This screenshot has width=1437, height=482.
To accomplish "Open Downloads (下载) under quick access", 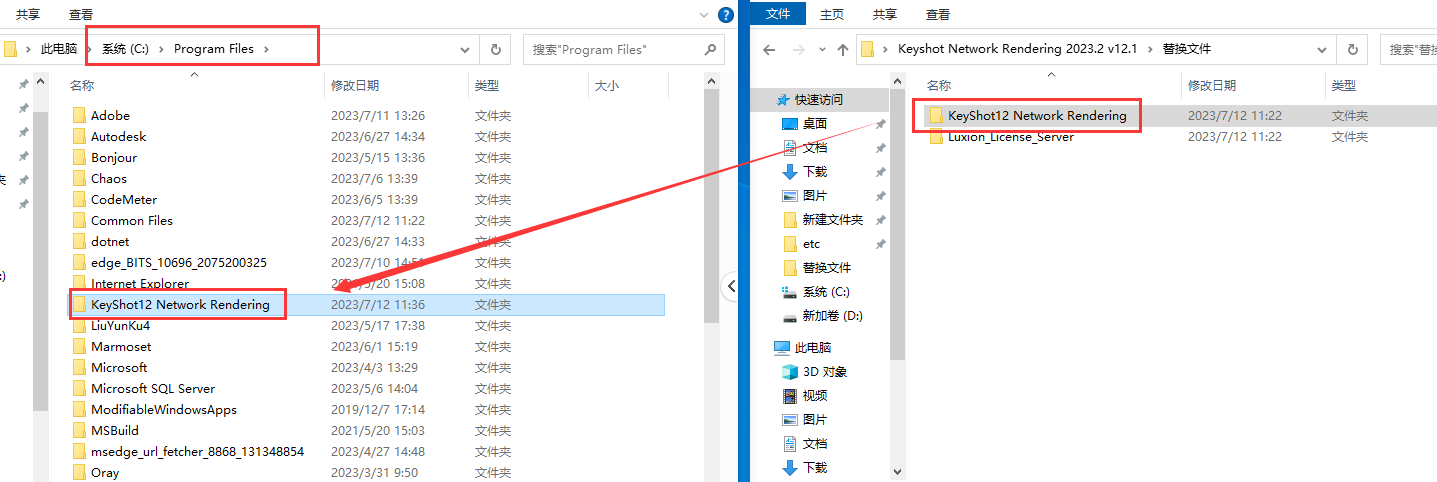I will (815, 172).
